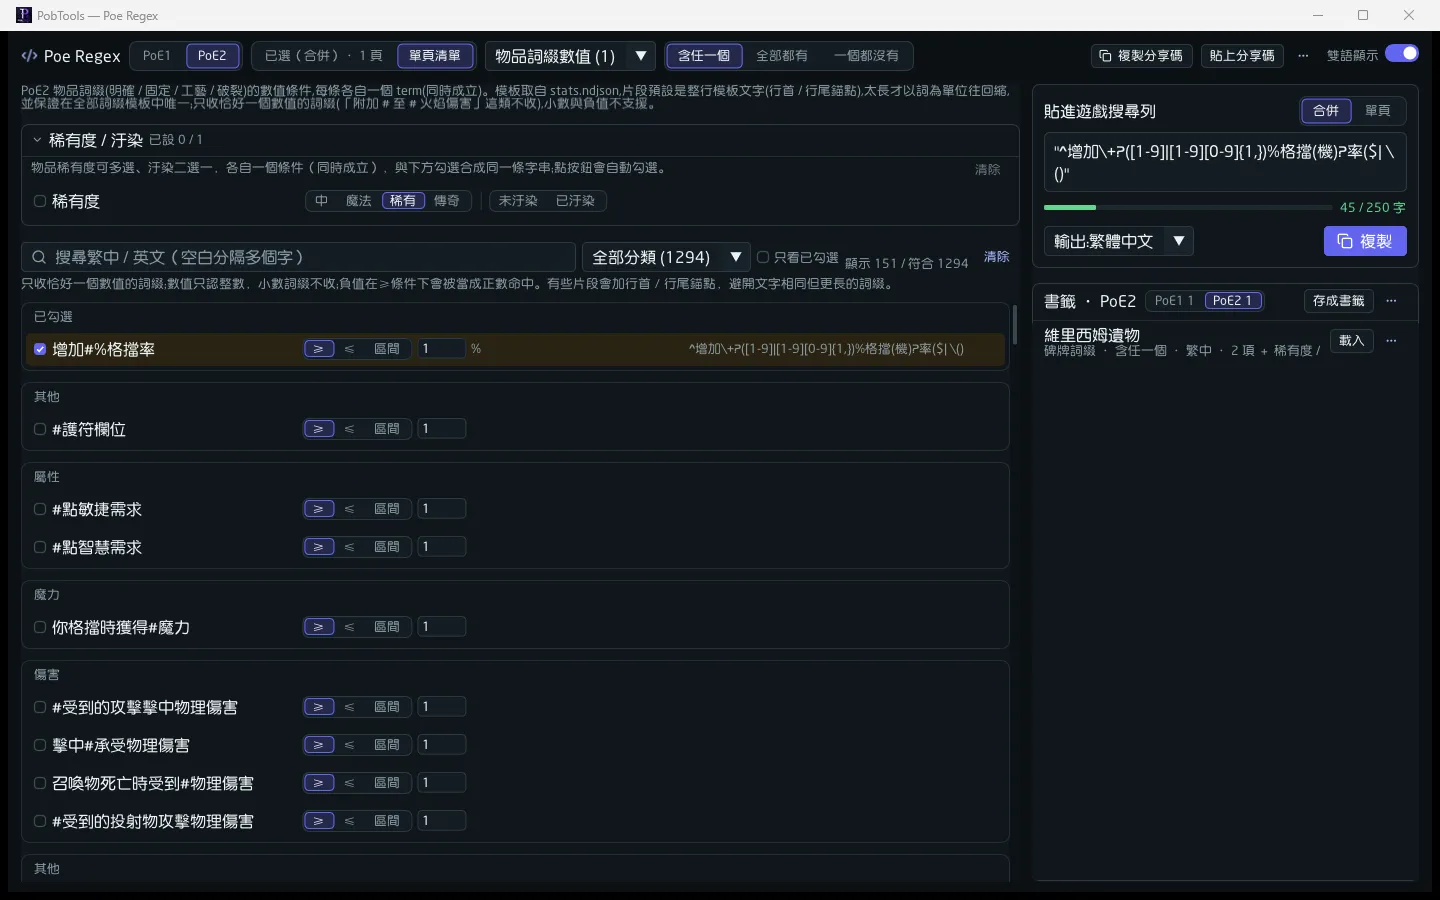Click the modifier list scrollbar
1440x900 pixels.
click(x=1014, y=325)
